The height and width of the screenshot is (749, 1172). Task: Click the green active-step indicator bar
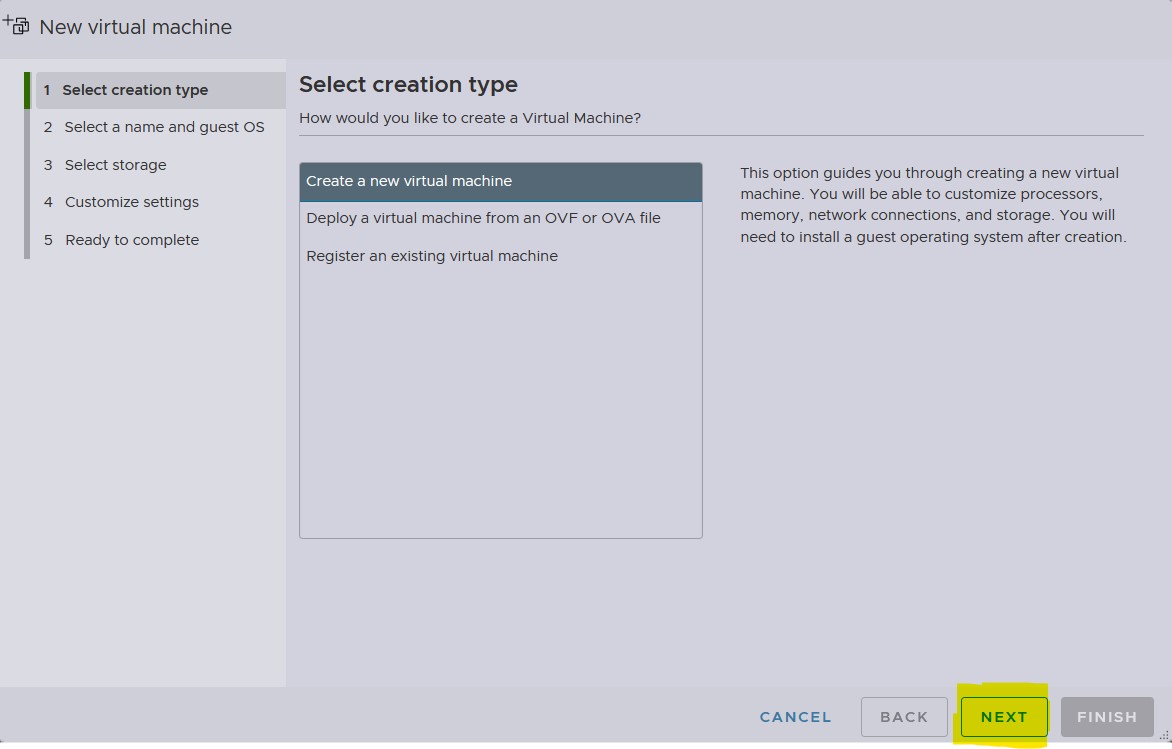27,90
